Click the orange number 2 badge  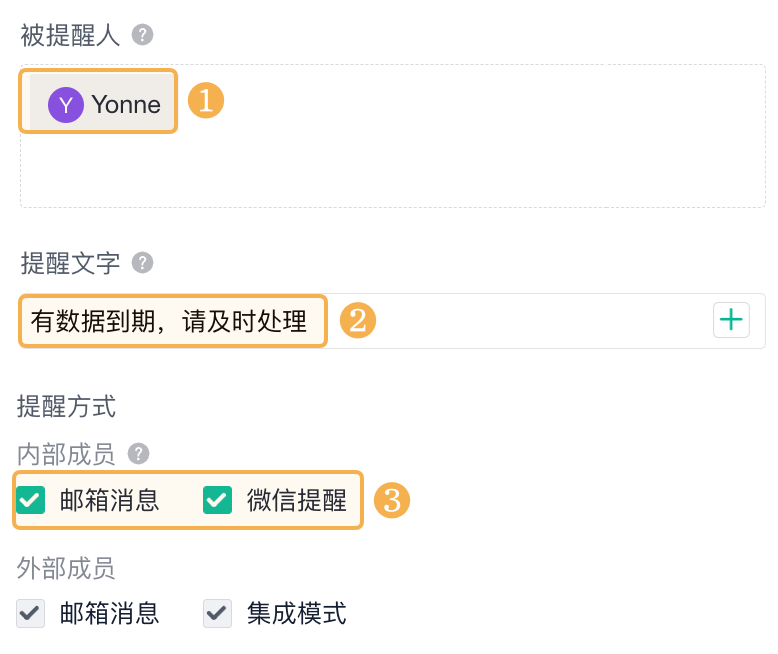coord(358,320)
